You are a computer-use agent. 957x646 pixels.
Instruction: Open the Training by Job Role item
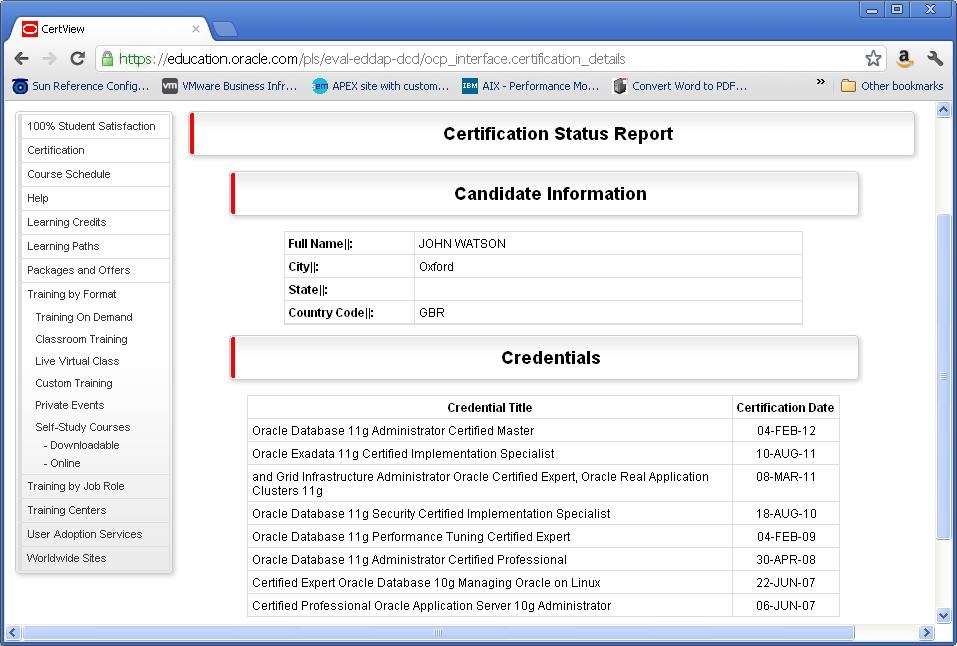coord(95,487)
